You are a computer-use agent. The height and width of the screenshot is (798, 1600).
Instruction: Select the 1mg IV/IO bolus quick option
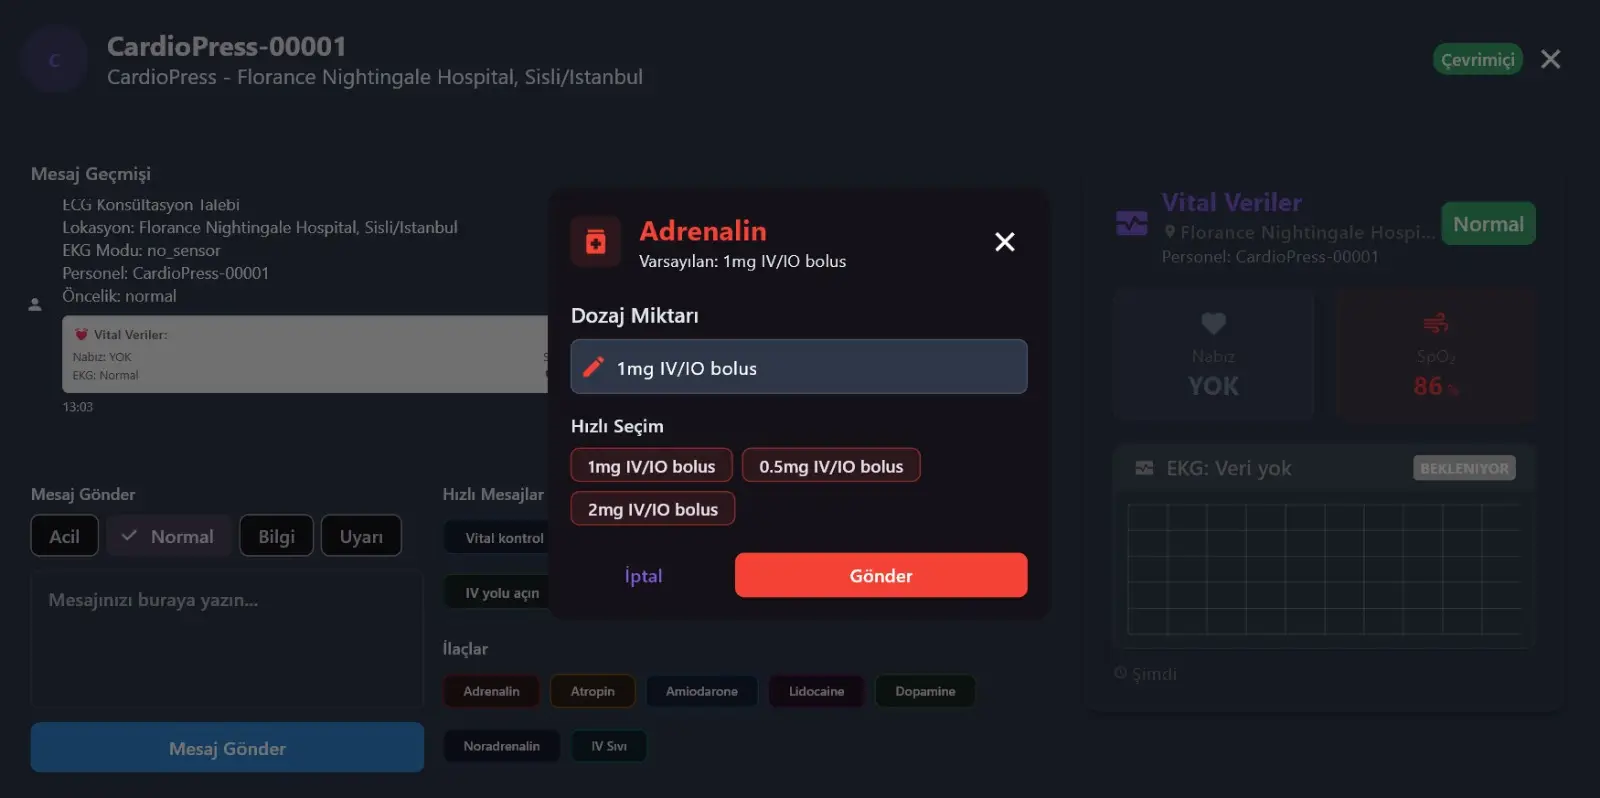pos(651,466)
